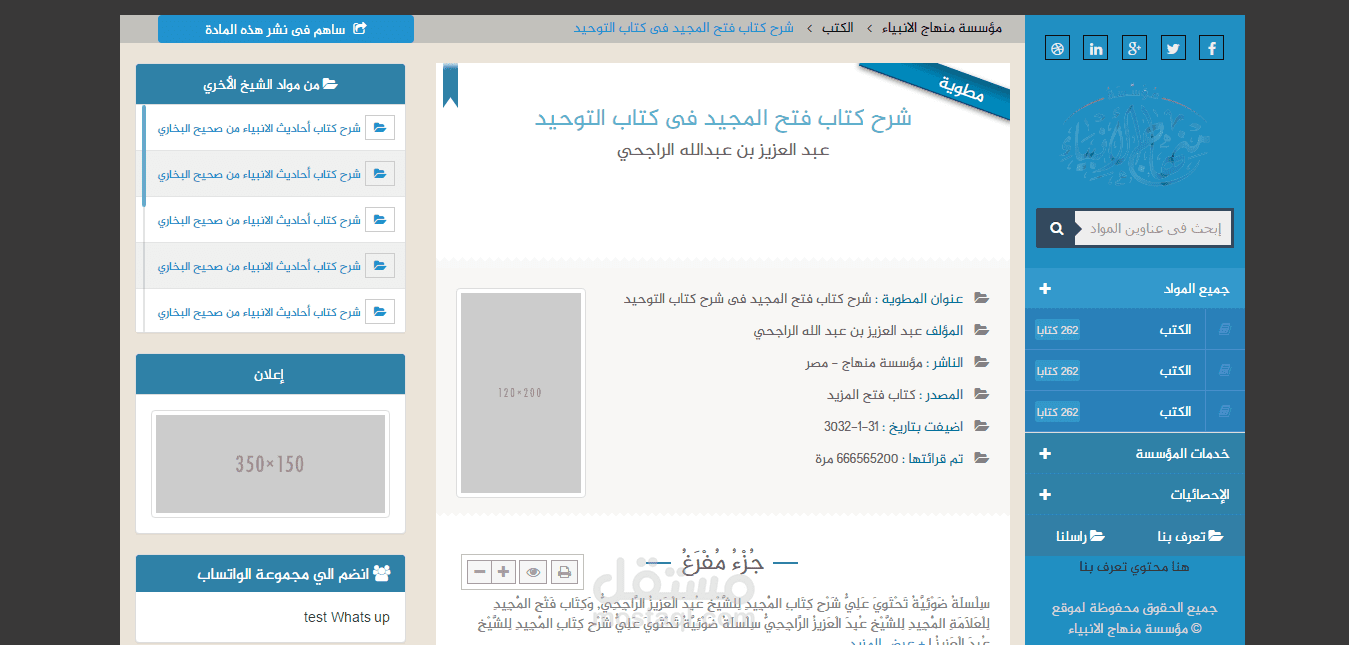Open the Facebook social icon

(x=1211, y=48)
